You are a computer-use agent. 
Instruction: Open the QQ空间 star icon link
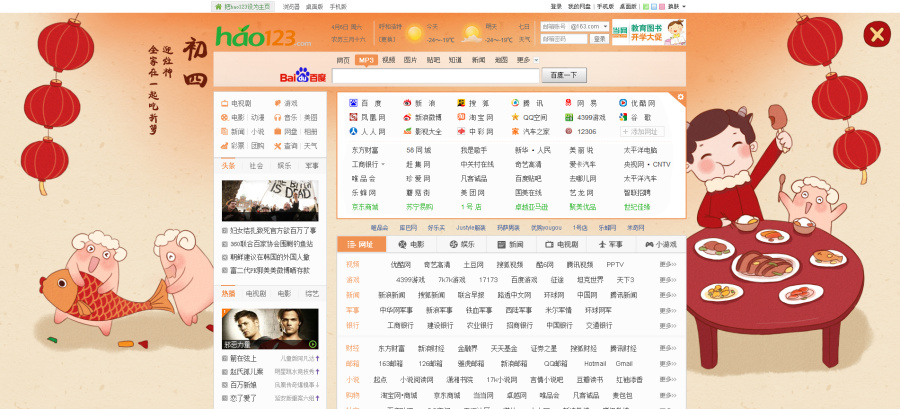point(515,117)
